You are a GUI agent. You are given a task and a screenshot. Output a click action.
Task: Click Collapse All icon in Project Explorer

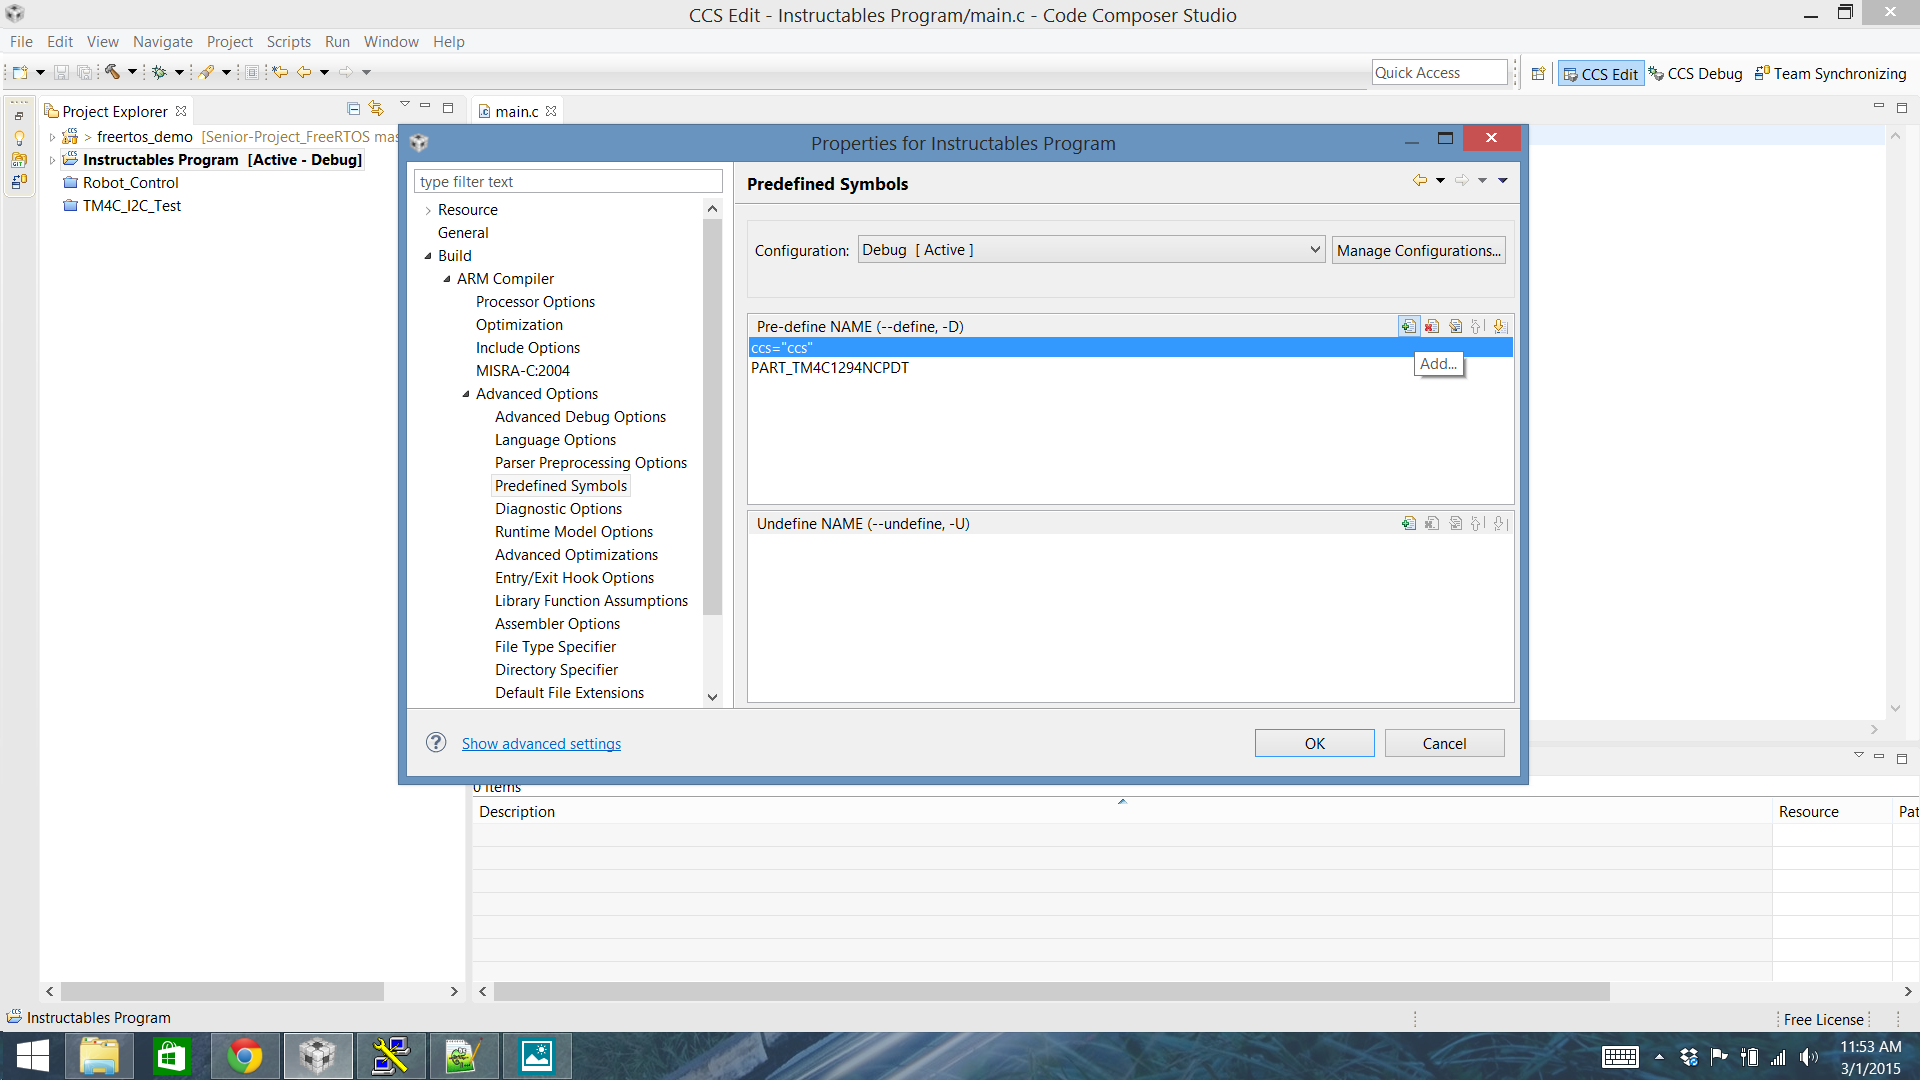353,108
